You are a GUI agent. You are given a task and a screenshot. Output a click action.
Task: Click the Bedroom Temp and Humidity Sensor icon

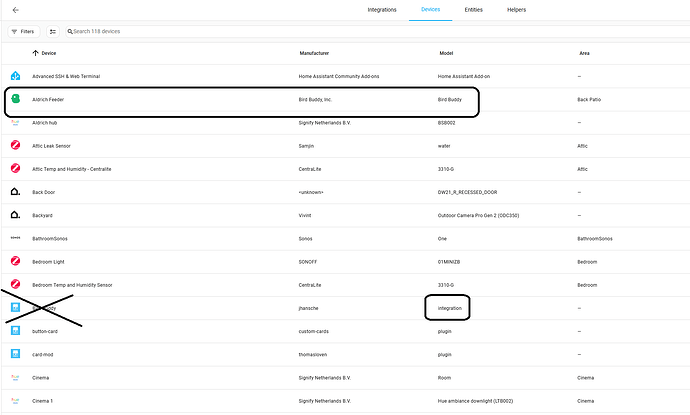pos(15,284)
